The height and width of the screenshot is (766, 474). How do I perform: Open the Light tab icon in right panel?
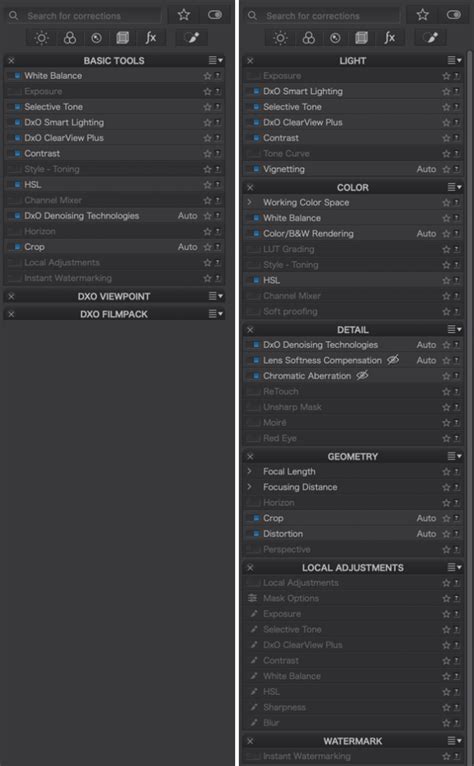point(280,38)
